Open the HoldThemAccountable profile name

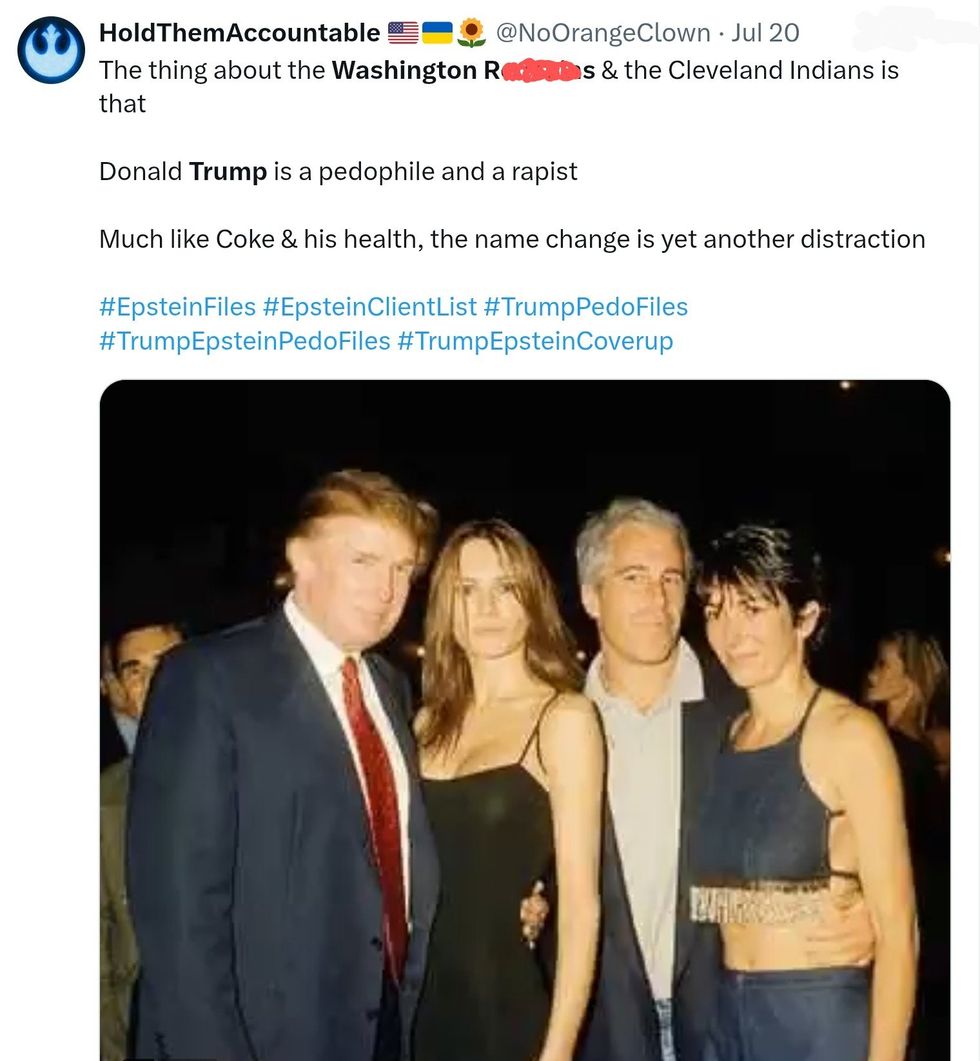pyautogui.click(x=239, y=33)
